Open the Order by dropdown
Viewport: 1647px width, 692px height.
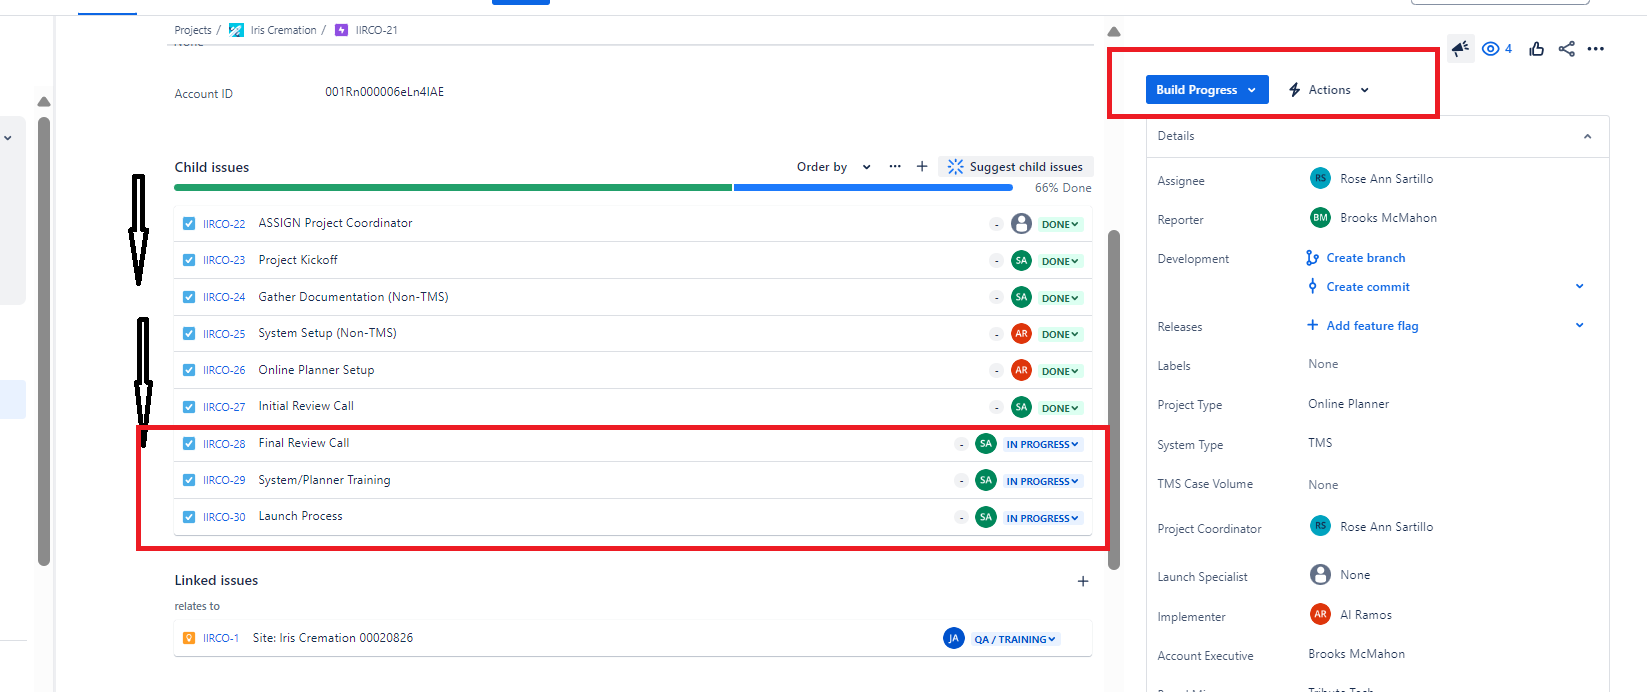tap(834, 167)
